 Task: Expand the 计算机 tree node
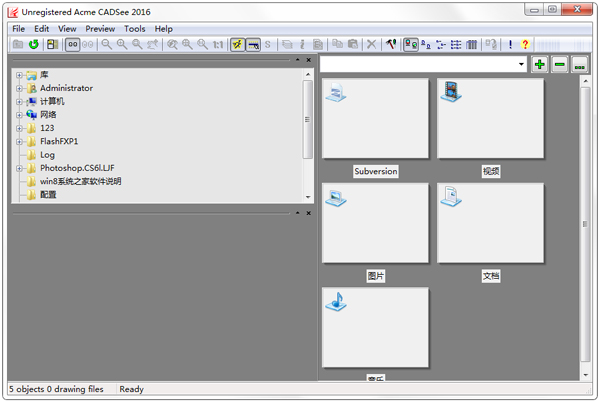(x=19, y=102)
